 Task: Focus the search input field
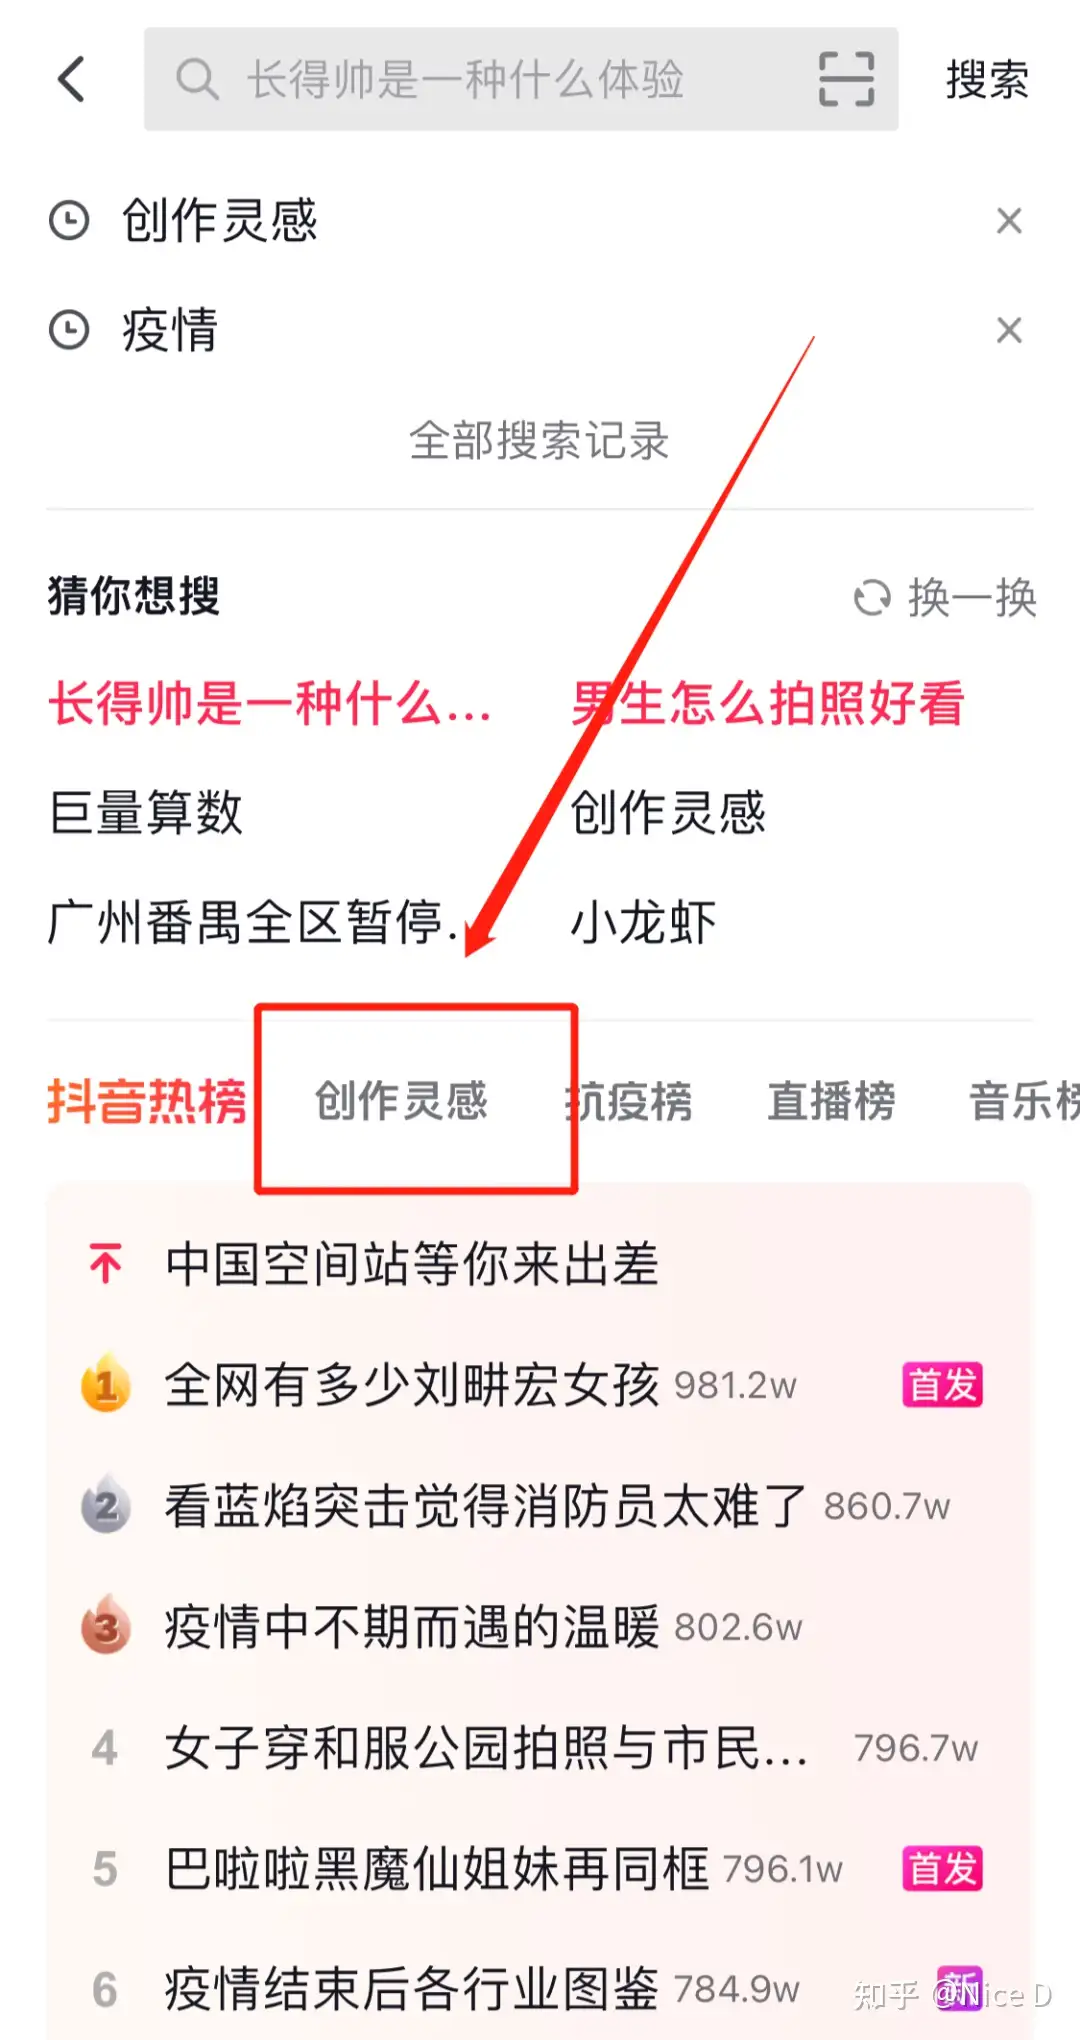click(x=521, y=79)
